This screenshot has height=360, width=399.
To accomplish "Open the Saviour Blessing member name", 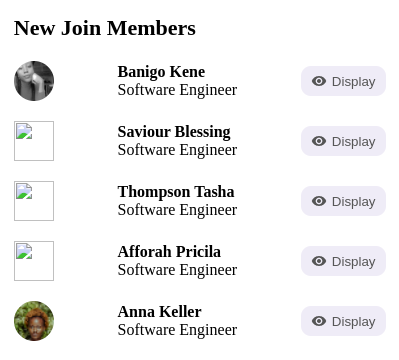I will point(174,132).
